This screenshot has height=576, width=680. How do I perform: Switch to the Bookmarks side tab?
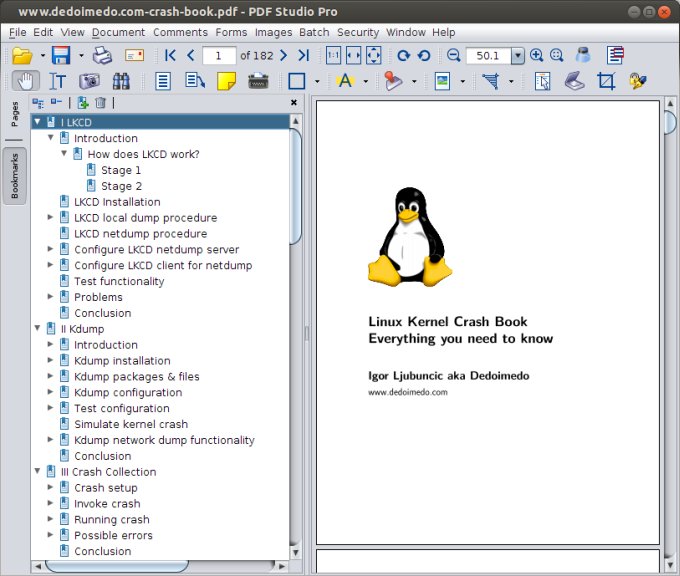click(15, 176)
